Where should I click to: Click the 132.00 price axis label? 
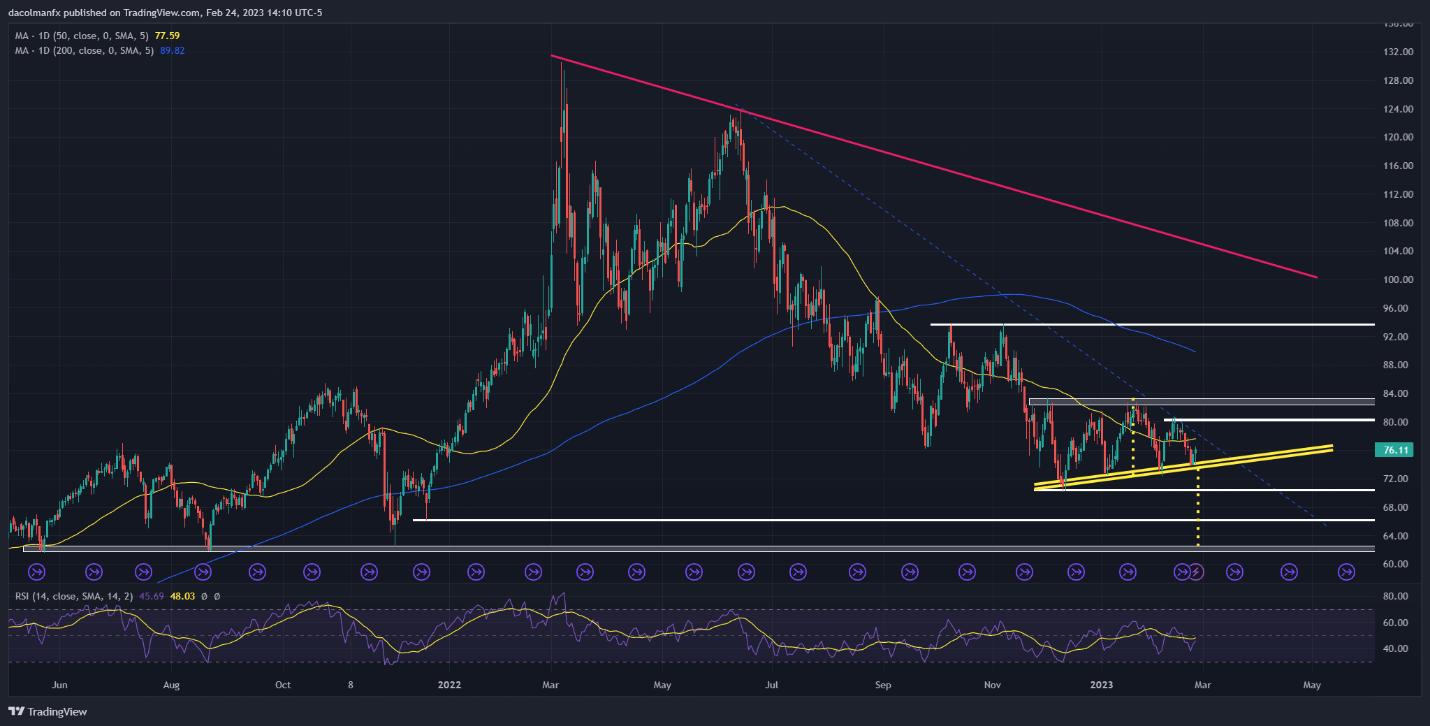tap(1398, 52)
